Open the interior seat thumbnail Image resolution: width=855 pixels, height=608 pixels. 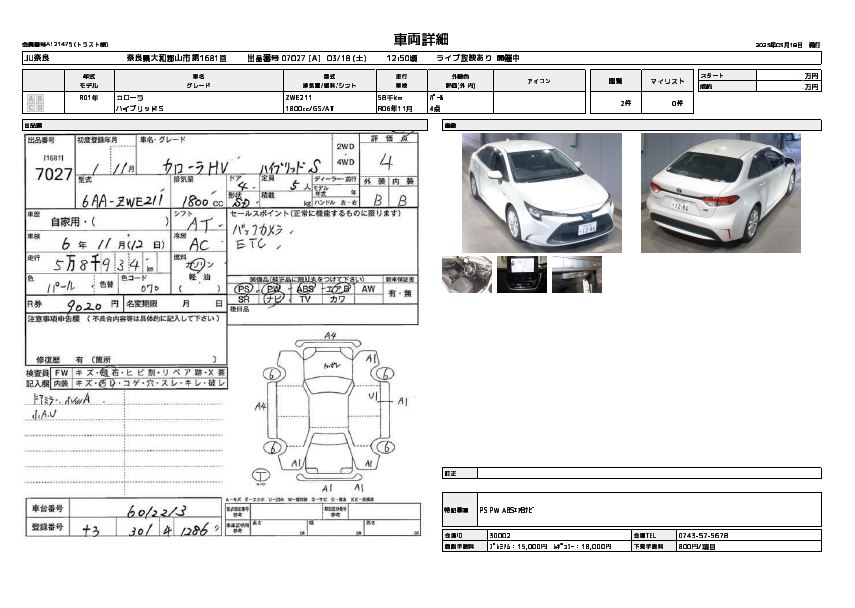[x=467, y=274]
